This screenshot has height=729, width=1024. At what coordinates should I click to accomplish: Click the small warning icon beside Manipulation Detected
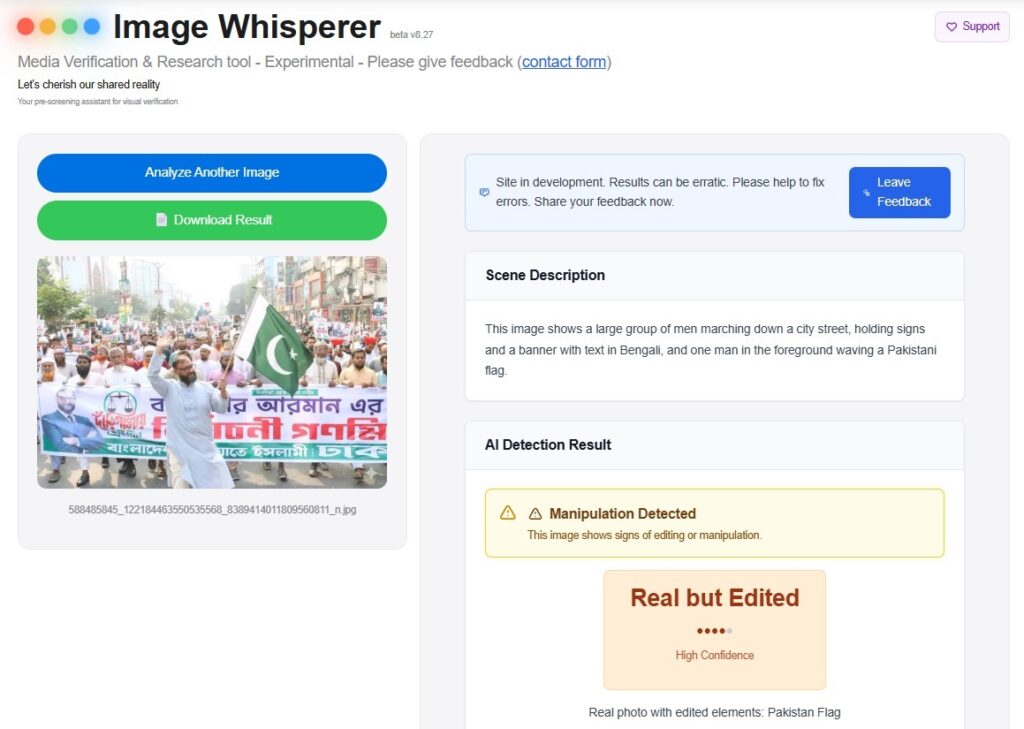tap(535, 514)
